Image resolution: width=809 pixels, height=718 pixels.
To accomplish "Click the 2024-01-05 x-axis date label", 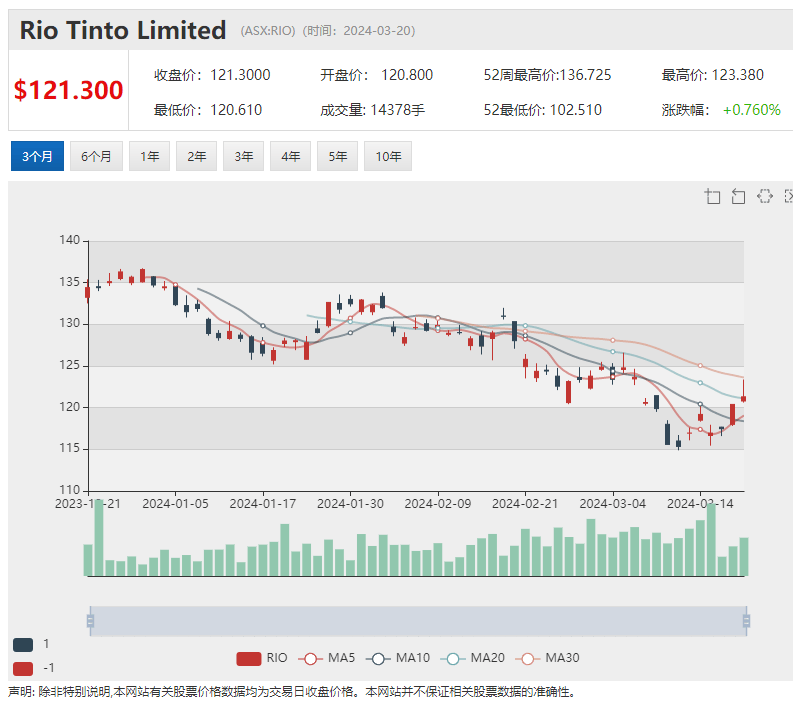I will 175,504.
